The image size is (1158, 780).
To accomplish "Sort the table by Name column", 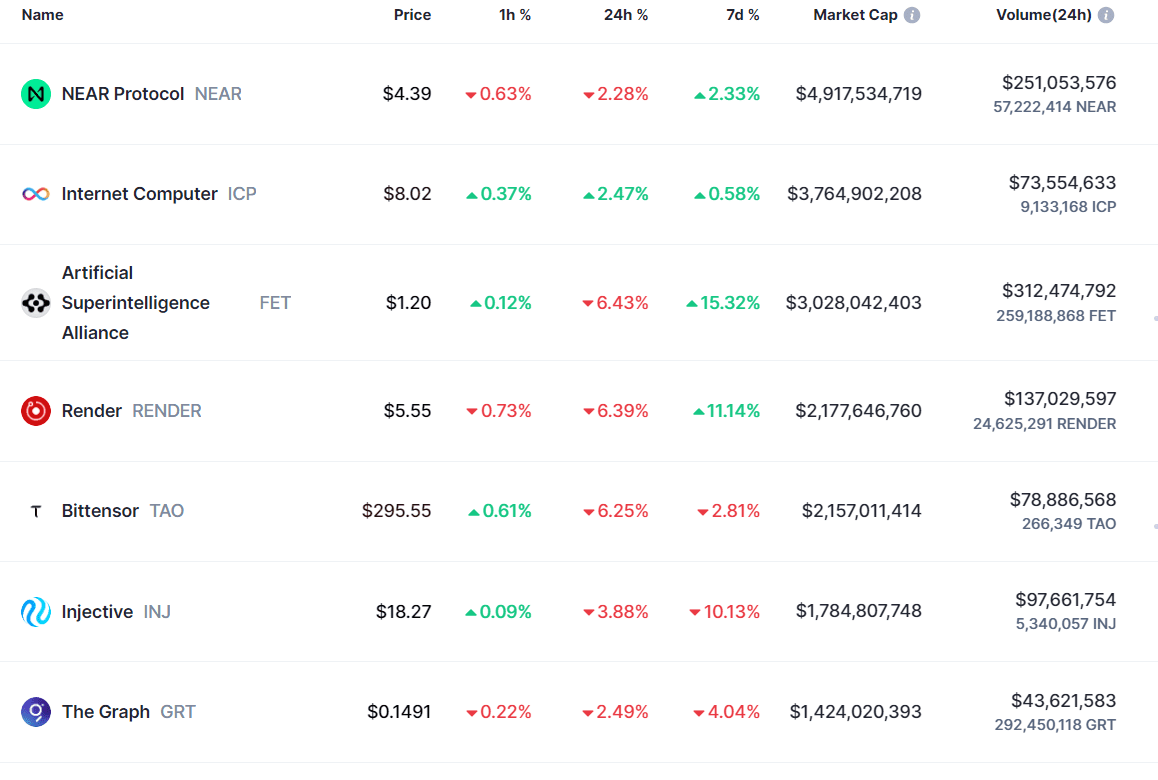I will pos(42,15).
